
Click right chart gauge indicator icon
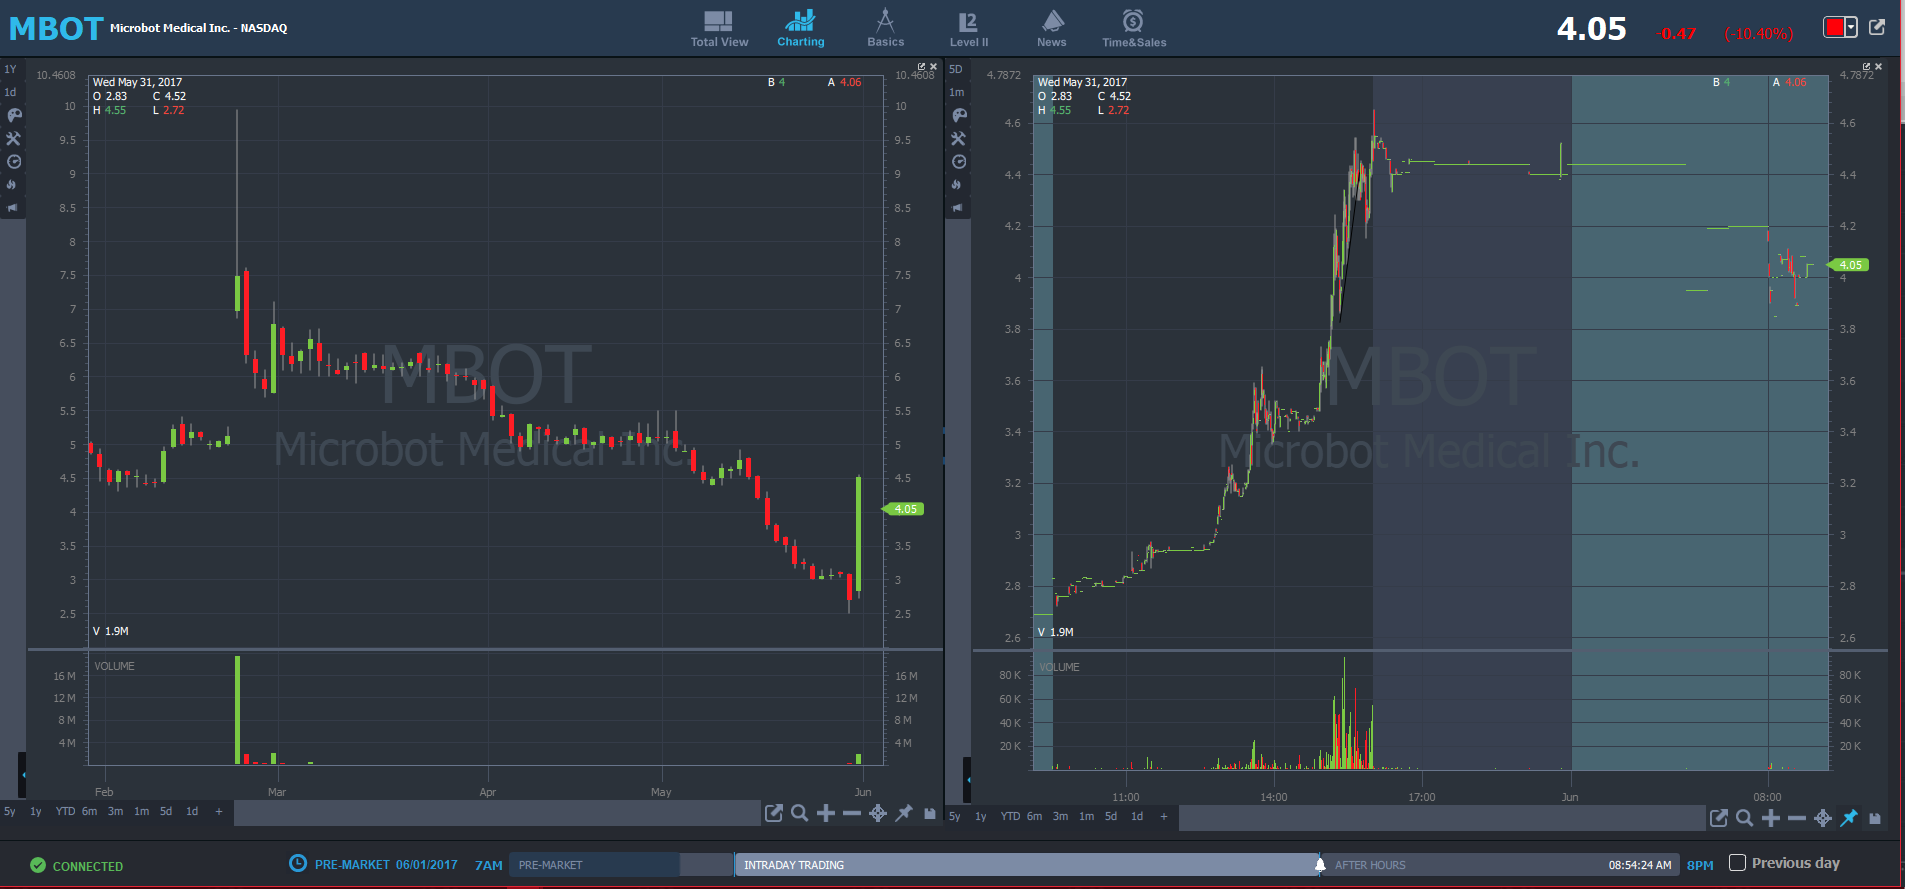pos(959,161)
